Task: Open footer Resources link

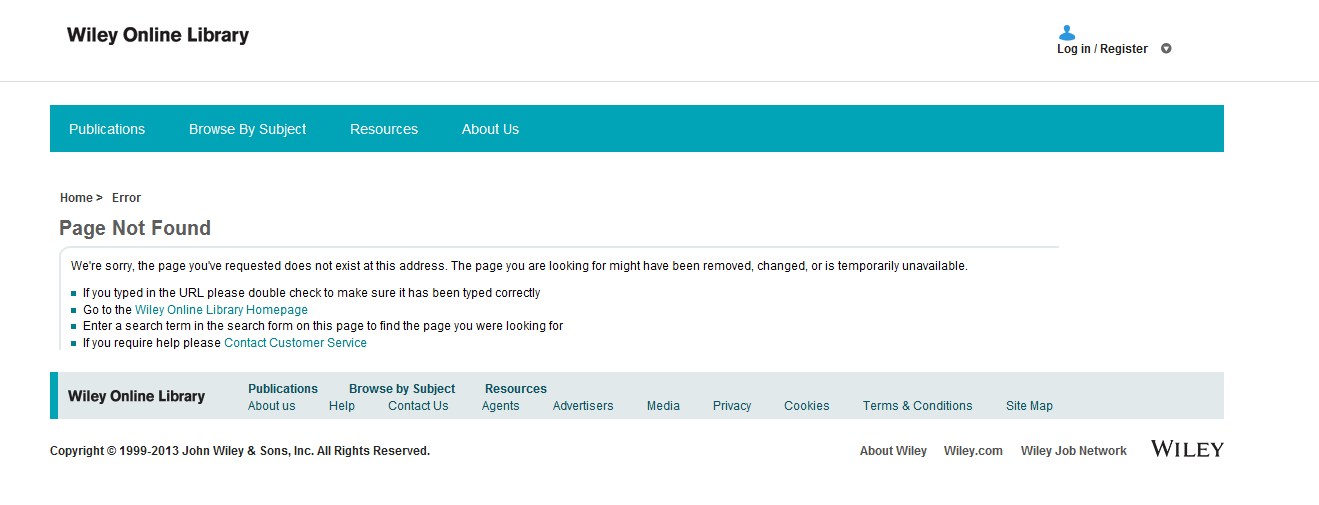Action: click(516, 389)
